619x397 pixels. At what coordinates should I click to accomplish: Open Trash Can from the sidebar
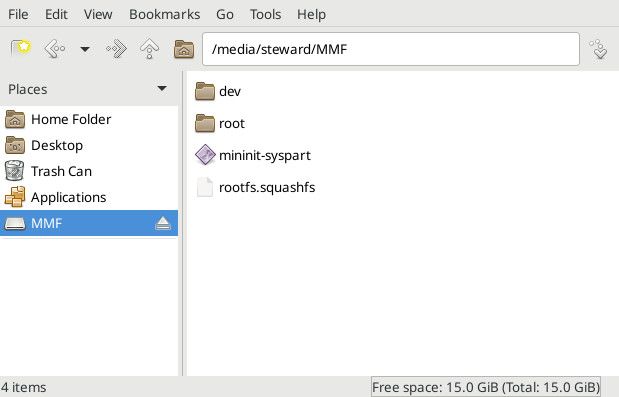(x=89, y=171)
